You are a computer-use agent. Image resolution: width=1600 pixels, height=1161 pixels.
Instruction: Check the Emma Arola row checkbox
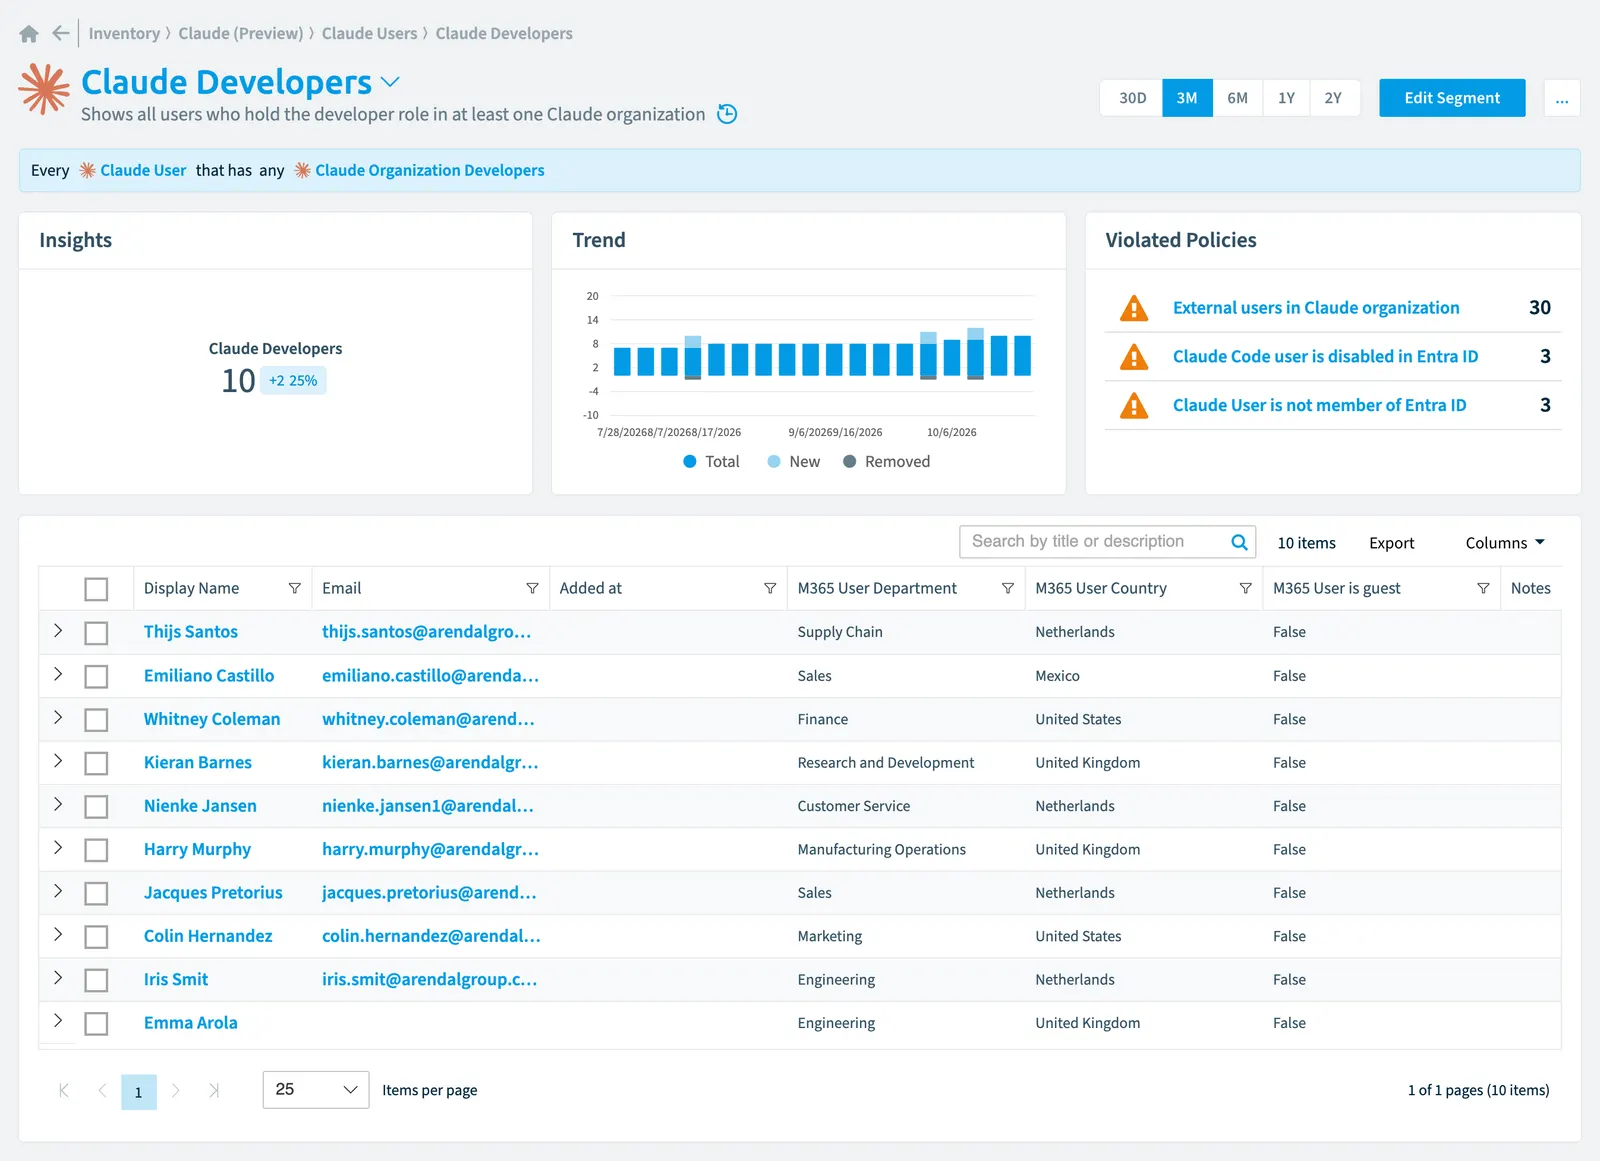96,1024
